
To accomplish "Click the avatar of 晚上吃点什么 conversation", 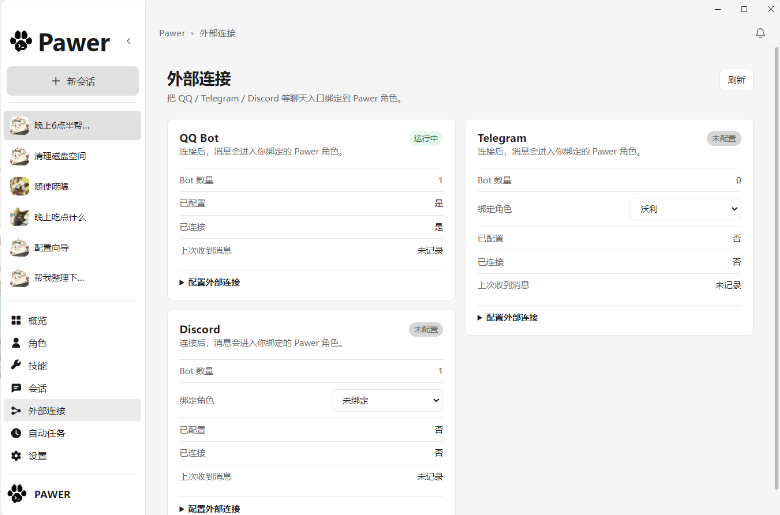I will (19, 217).
